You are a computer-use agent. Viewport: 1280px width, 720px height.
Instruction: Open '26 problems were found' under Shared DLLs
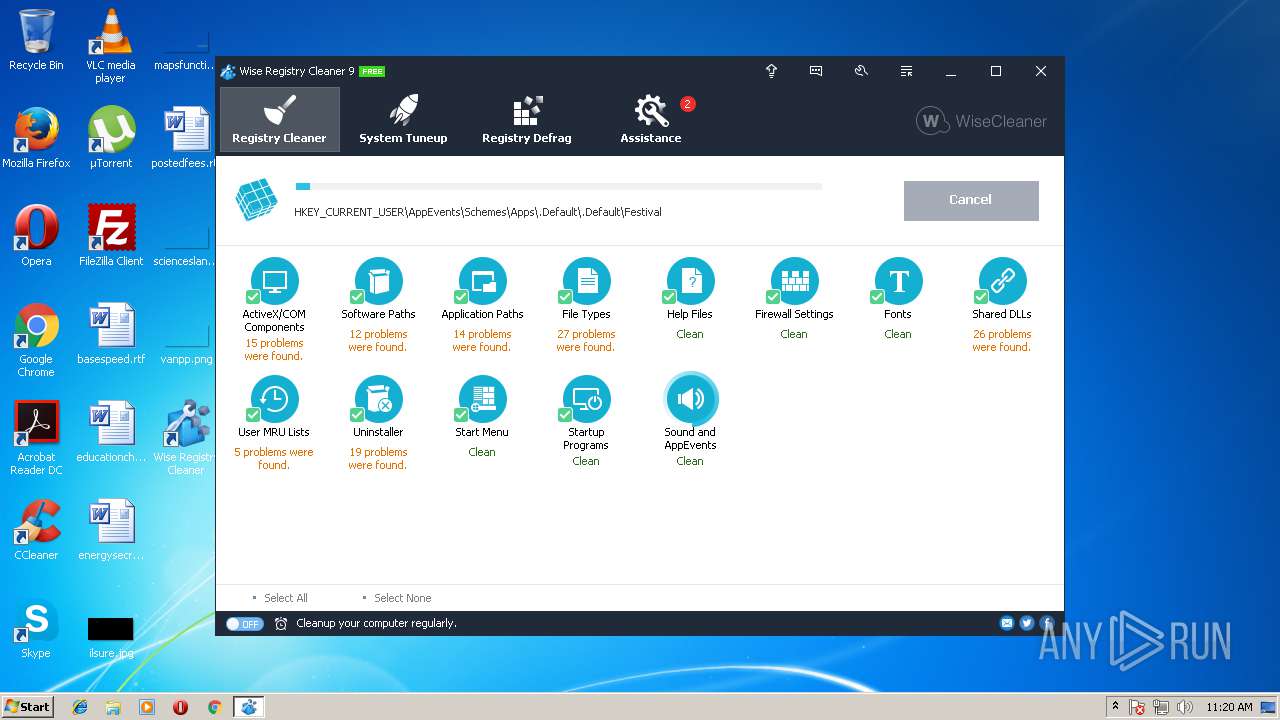point(1002,341)
